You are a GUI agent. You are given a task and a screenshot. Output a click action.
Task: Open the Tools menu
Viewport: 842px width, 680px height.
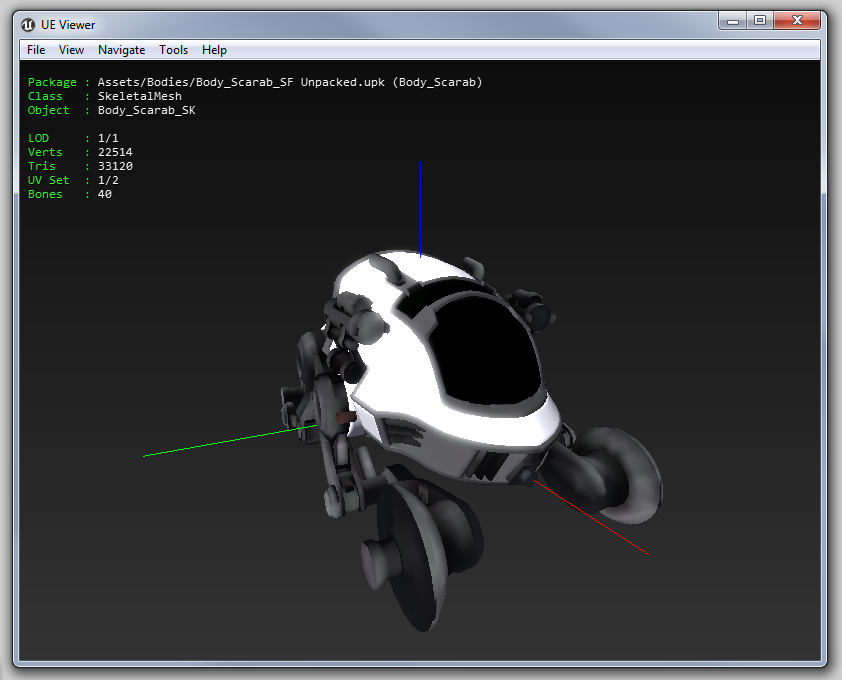pos(173,49)
